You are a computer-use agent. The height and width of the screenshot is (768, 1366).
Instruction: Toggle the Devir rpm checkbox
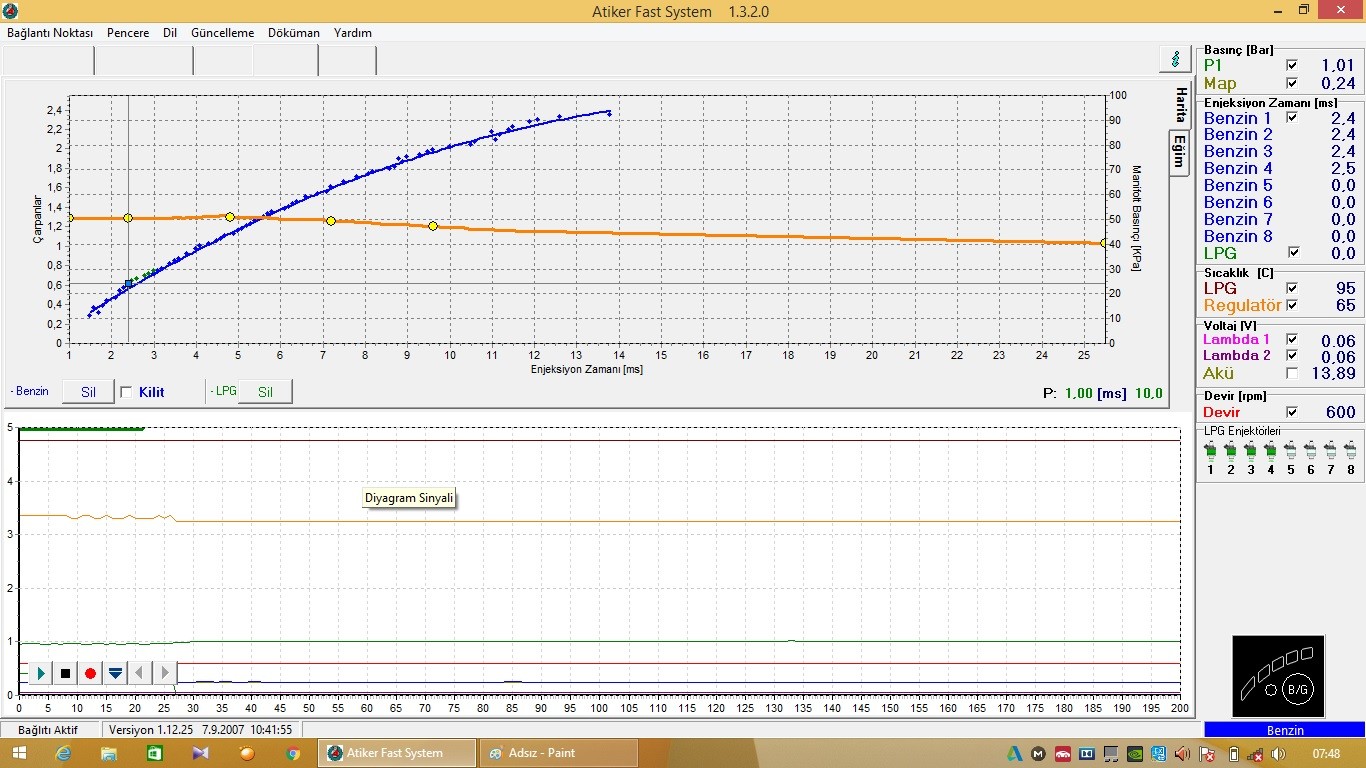tap(1292, 412)
